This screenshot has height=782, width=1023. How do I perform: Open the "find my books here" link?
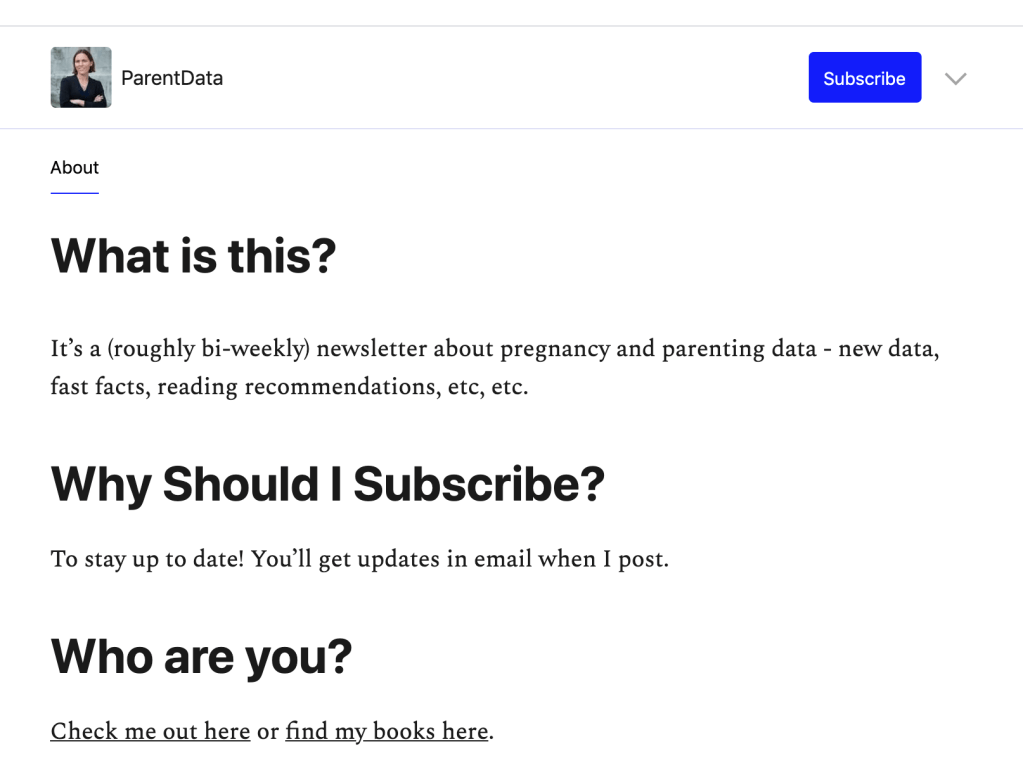click(x=386, y=732)
